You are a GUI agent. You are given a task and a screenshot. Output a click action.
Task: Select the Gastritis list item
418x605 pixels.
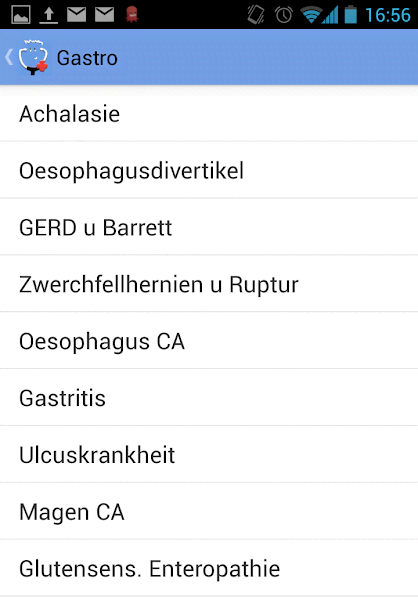209,397
